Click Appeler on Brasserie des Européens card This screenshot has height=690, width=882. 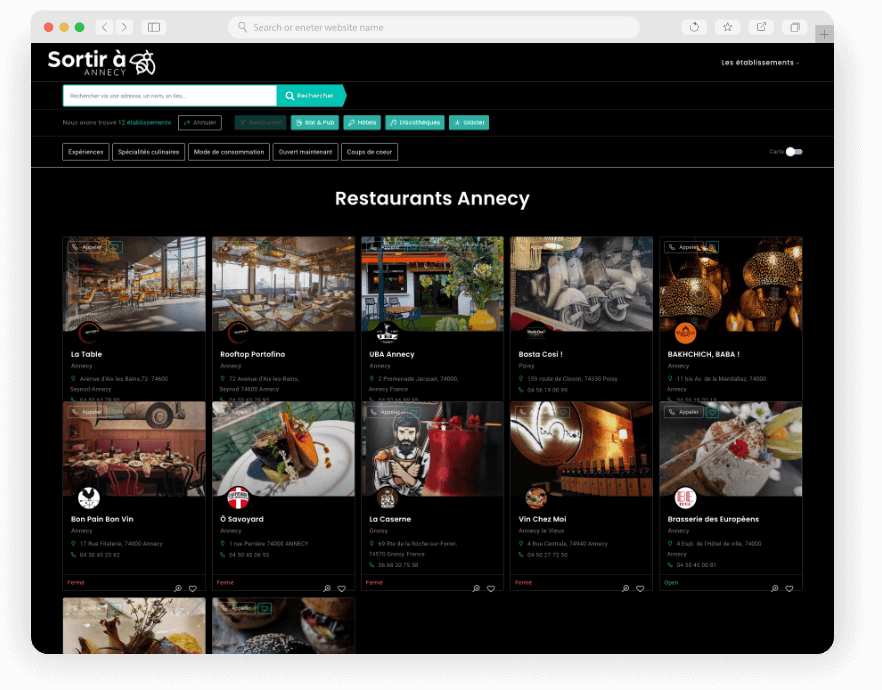point(684,412)
